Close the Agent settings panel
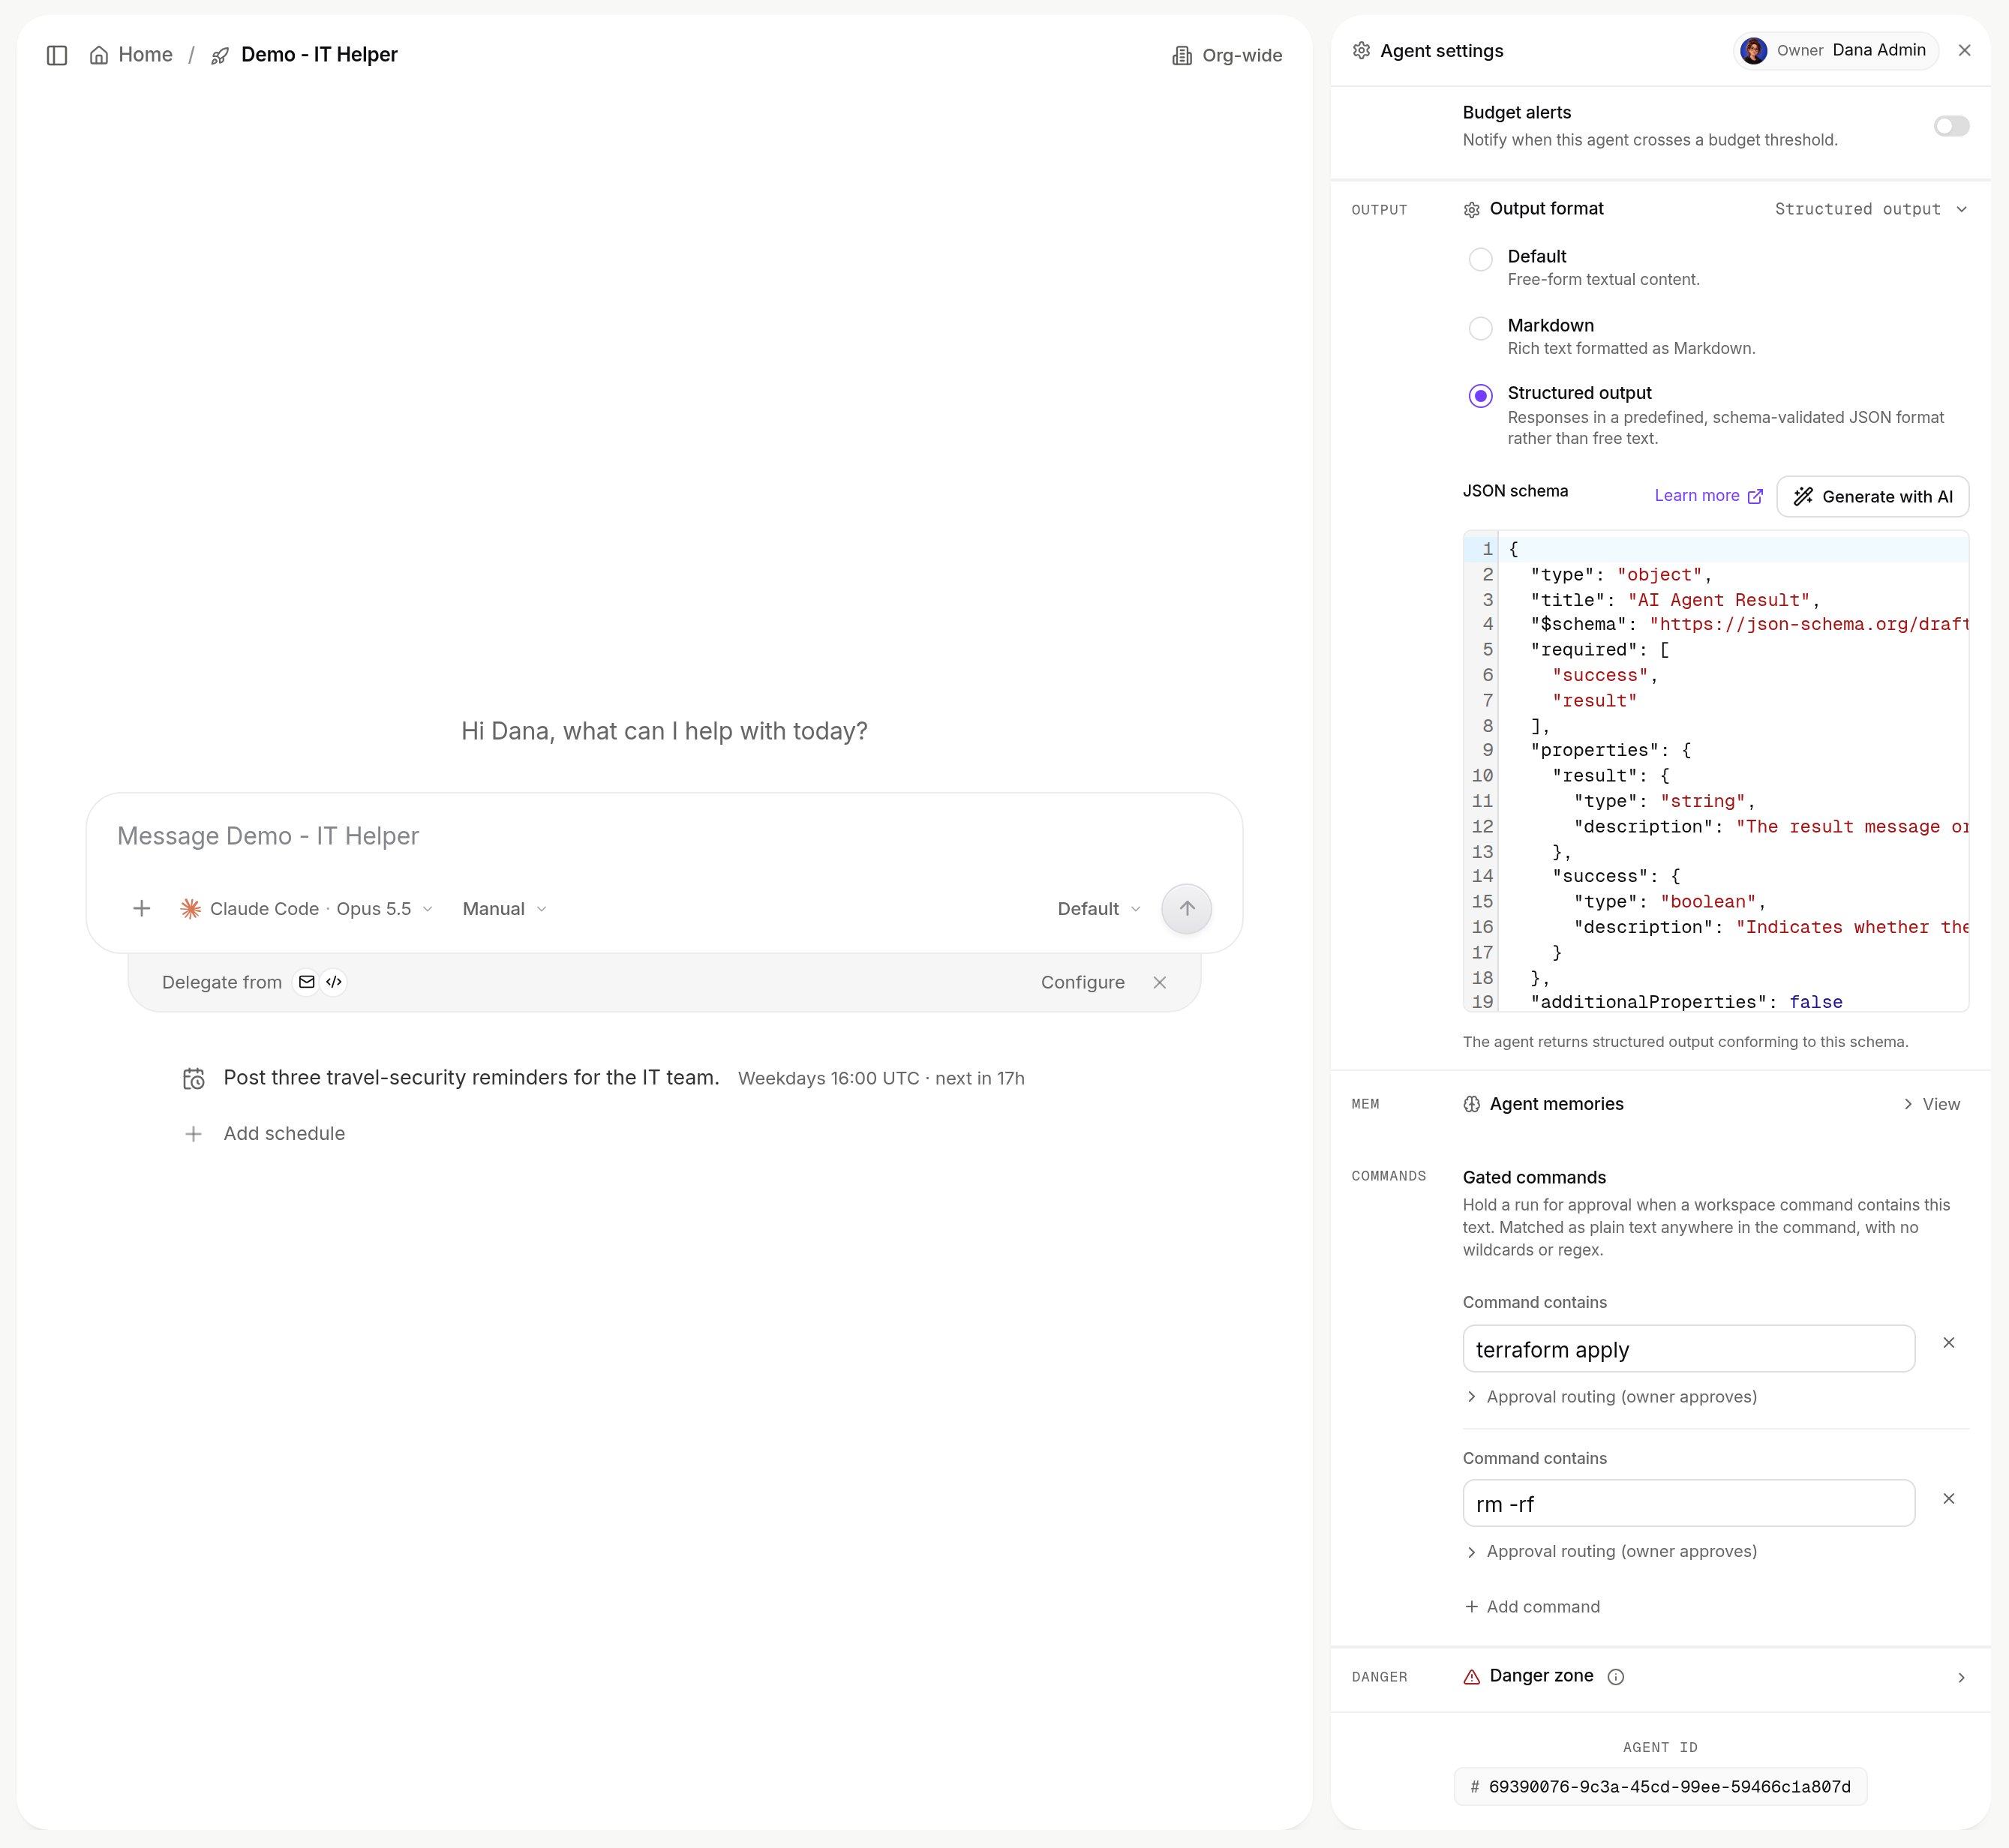This screenshot has height=1848, width=2009. [1964, 50]
